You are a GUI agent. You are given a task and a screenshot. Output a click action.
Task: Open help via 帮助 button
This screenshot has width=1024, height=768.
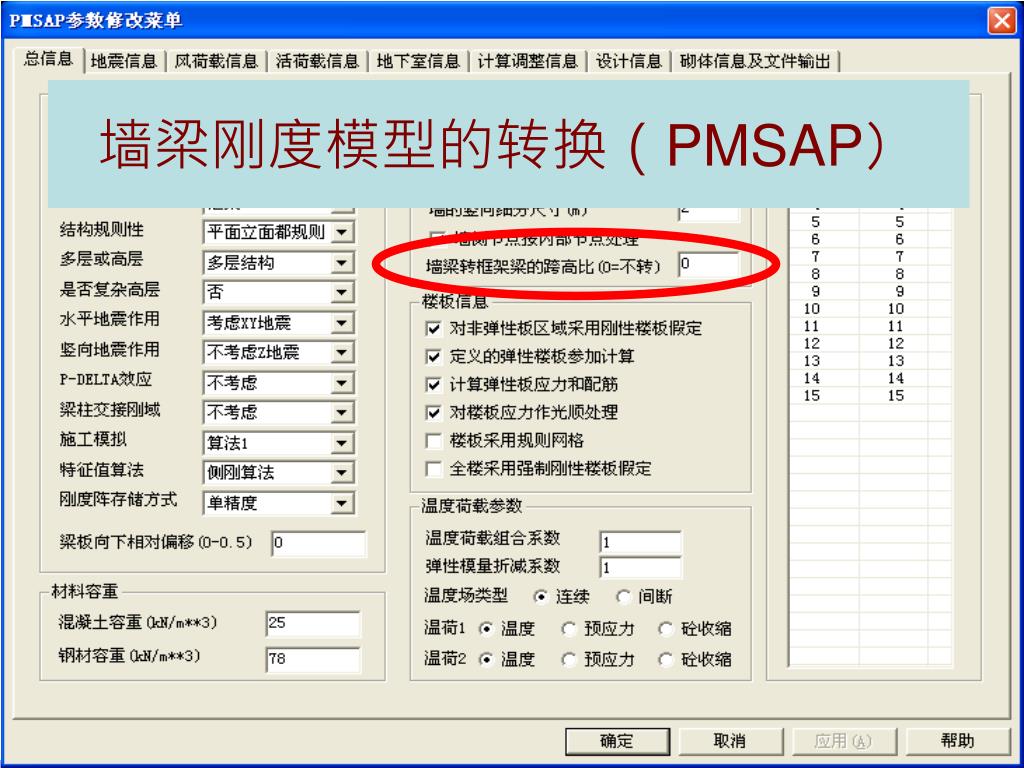957,741
